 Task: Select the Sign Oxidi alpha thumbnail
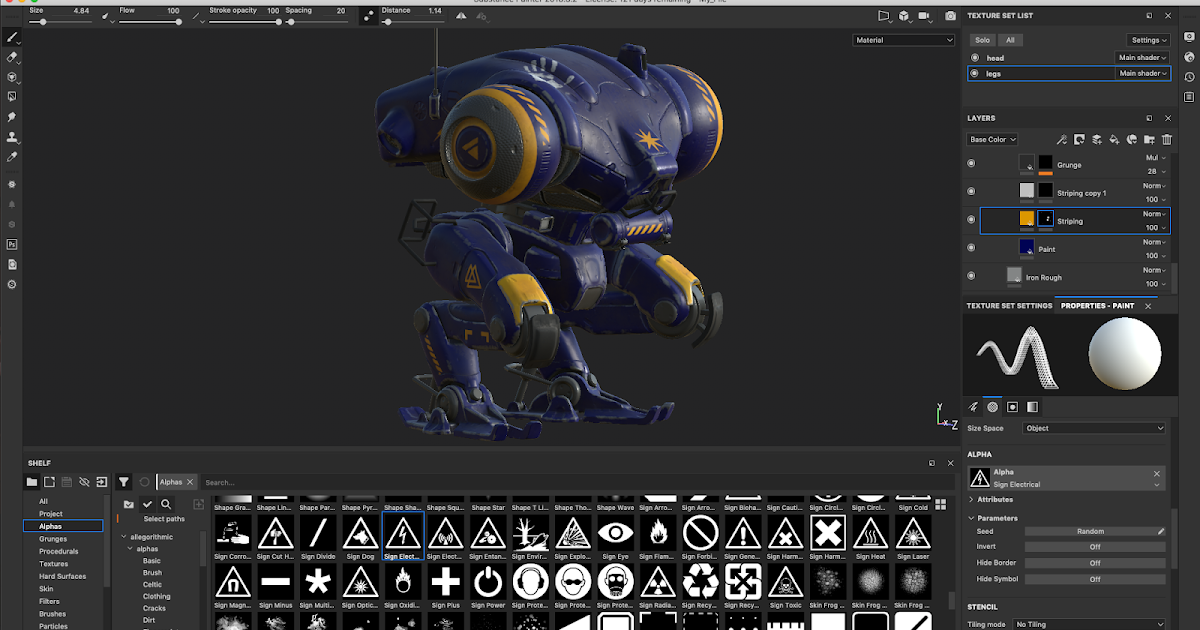(x=404, y=581)
